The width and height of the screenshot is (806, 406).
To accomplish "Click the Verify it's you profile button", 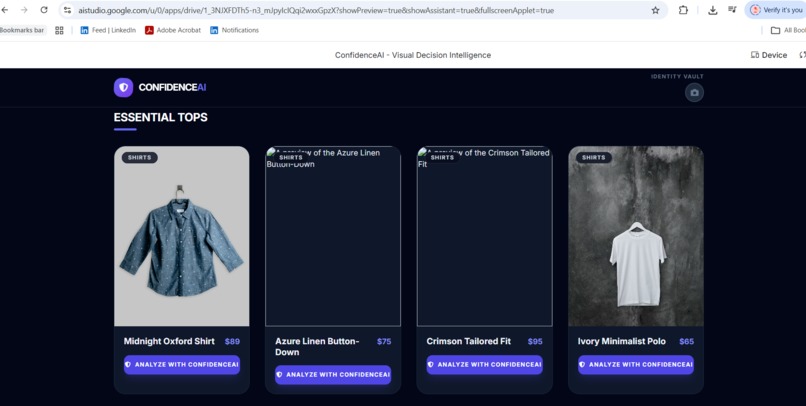I will pyautogui.click(x=776, y=10).
